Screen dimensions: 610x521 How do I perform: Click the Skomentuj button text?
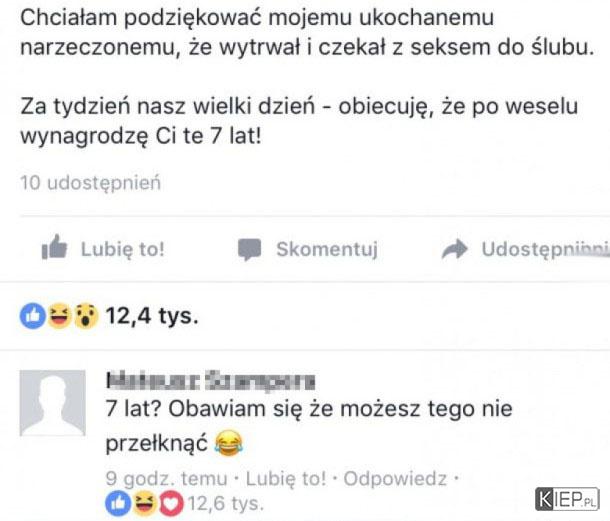click(x=327, y=249)
